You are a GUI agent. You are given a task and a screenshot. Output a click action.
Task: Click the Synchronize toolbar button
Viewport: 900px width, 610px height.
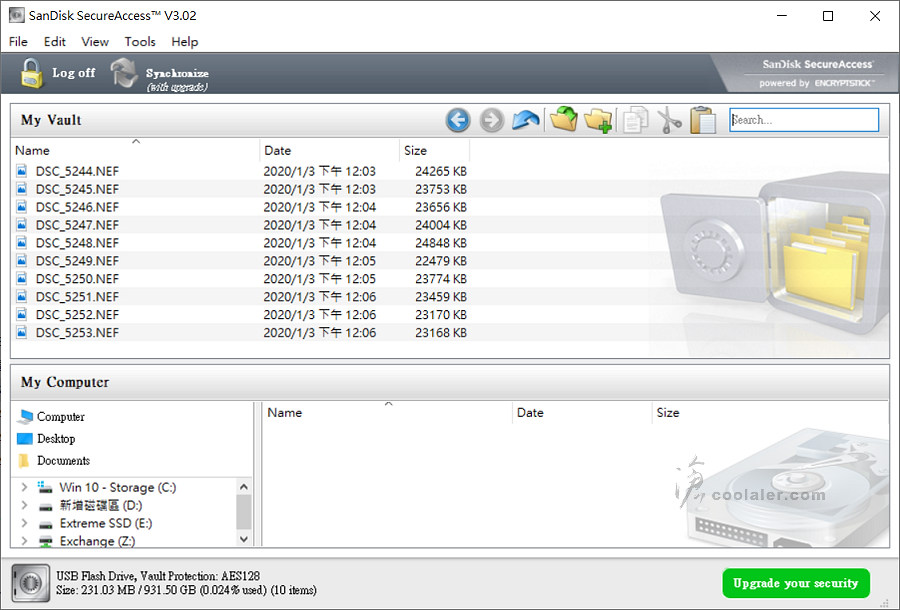point(160,74)
